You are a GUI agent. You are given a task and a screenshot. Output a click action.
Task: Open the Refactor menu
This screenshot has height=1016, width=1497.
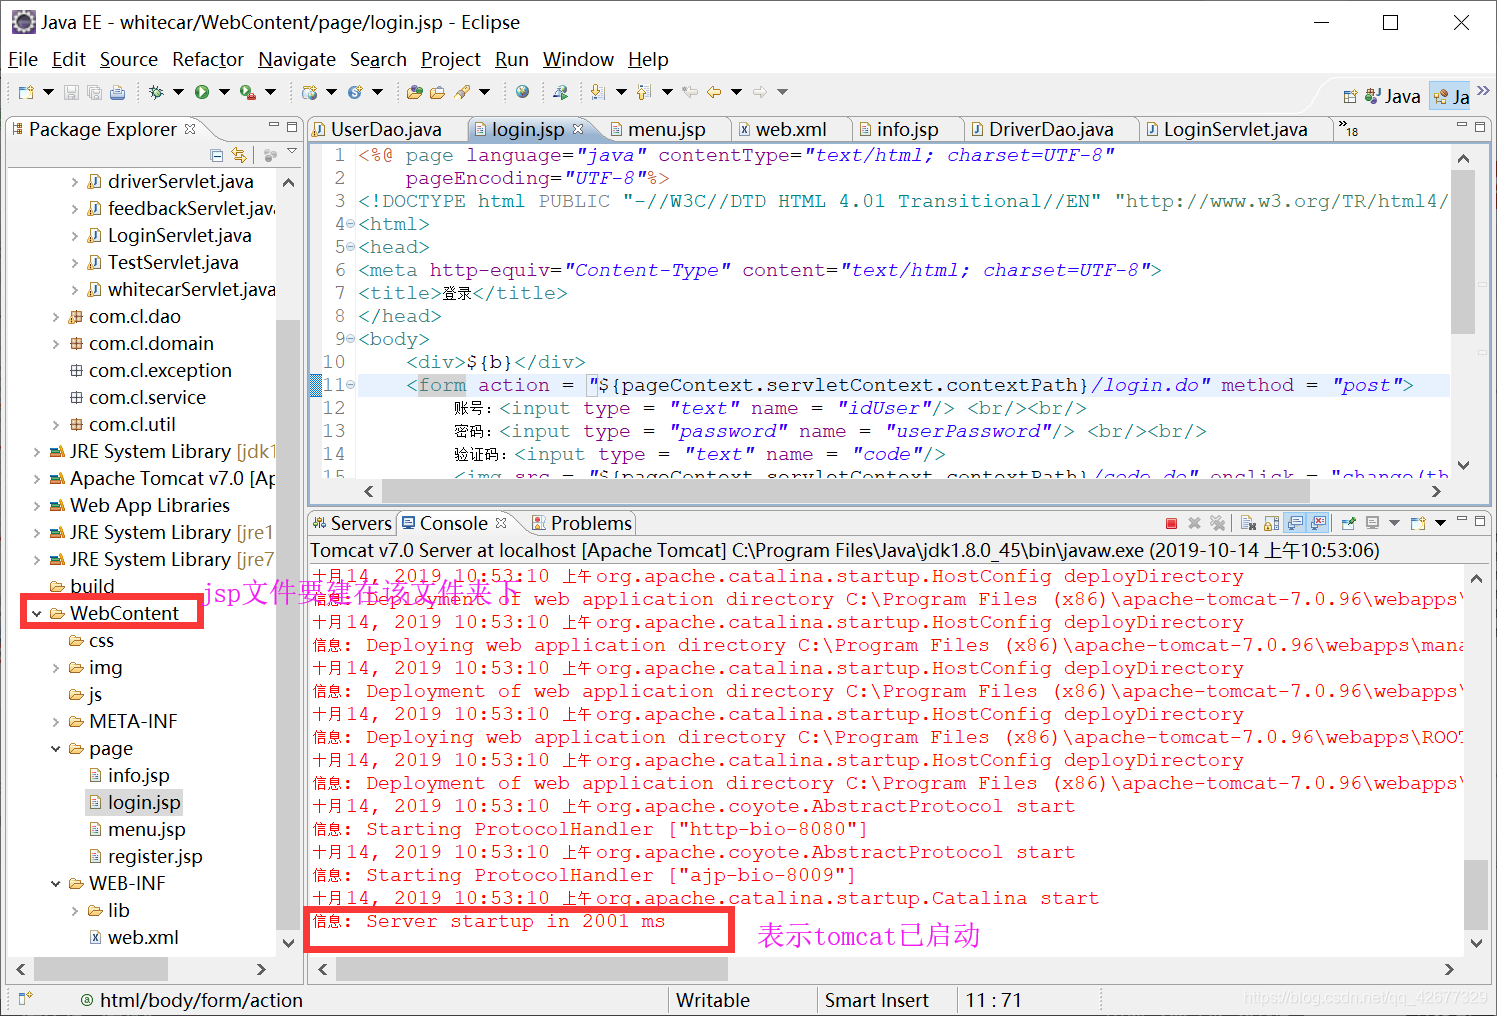208,60
